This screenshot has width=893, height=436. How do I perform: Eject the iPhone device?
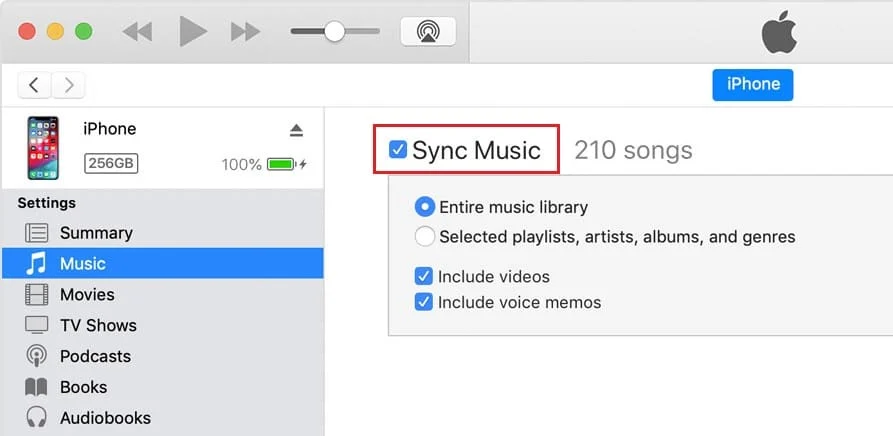(x=296, y=130)
